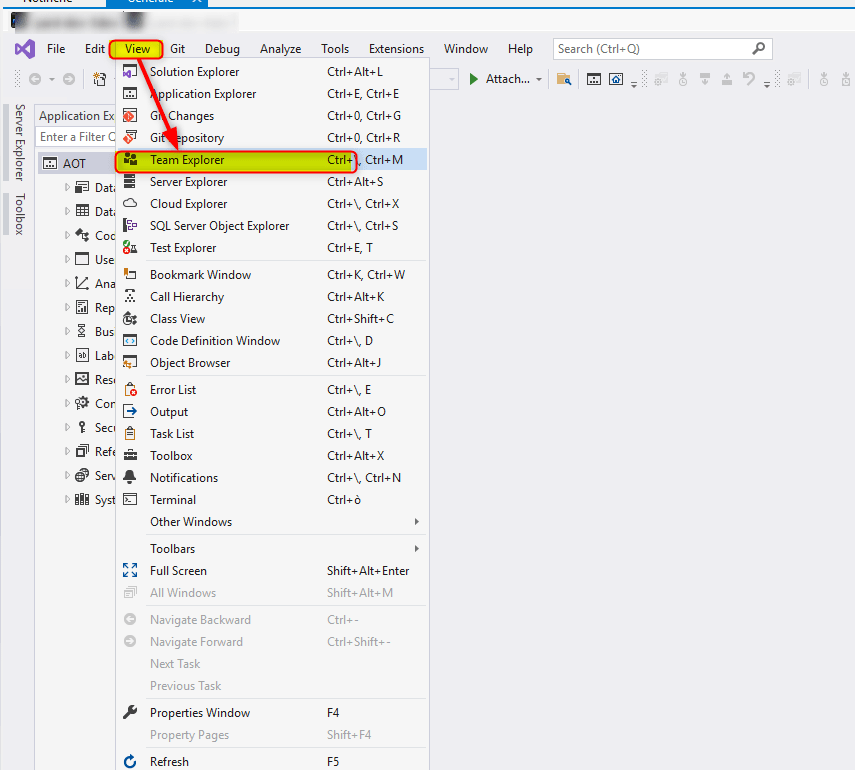Click the Properties Window wrench icon
The height and width of the screenshot is (770, 855).
pyautogui.click(x=130, y=713)
